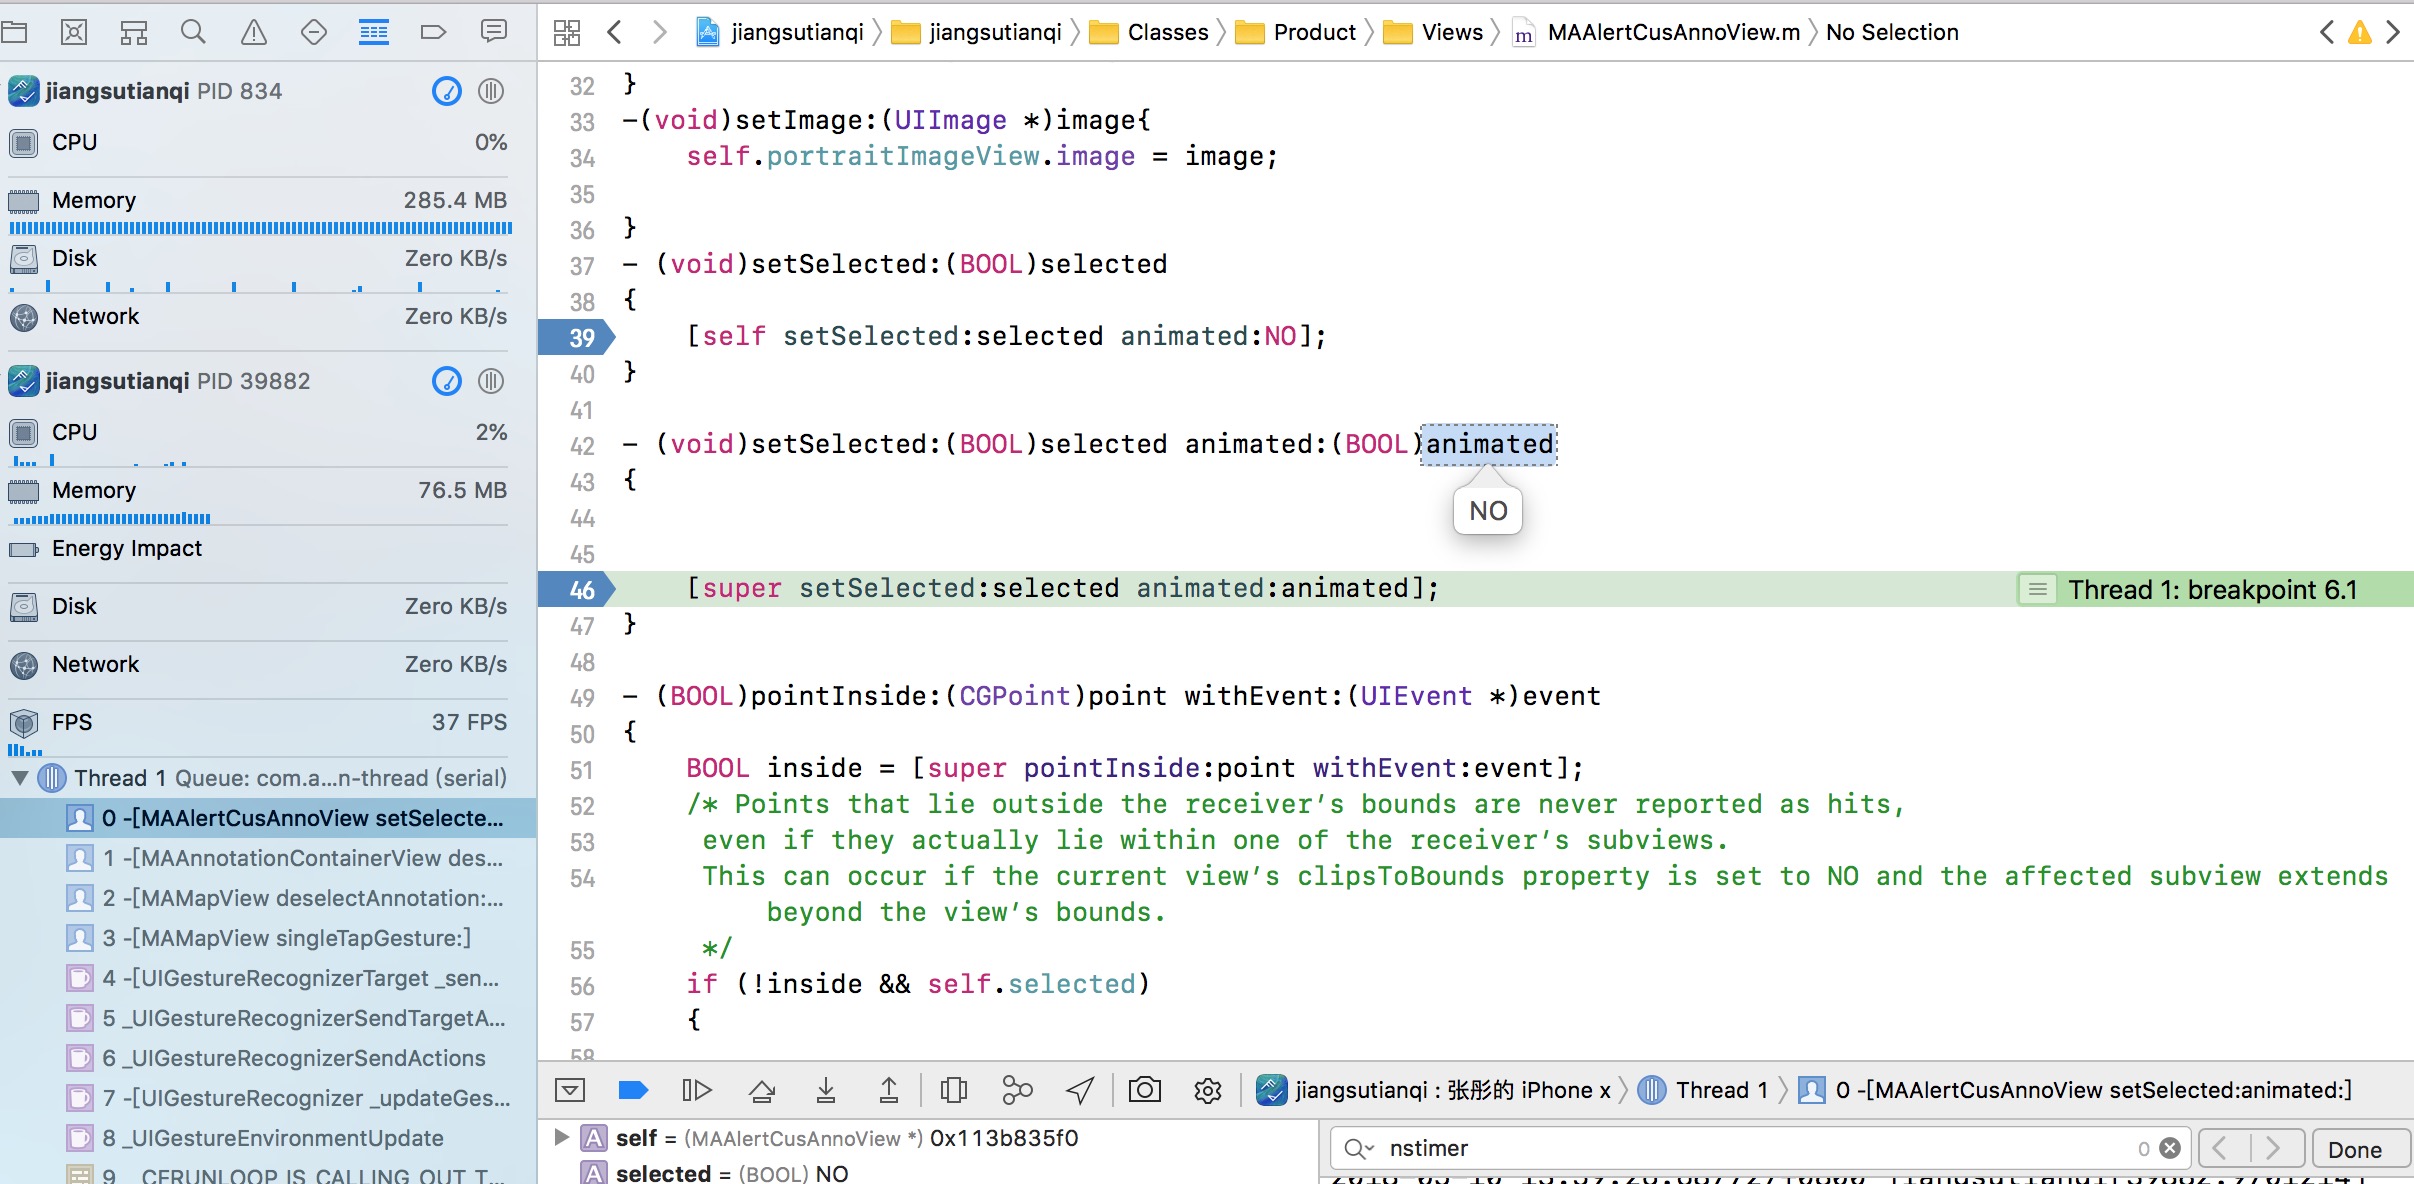
Task: Pause the PID 39882 process
Action: click(x=491, y=381)
